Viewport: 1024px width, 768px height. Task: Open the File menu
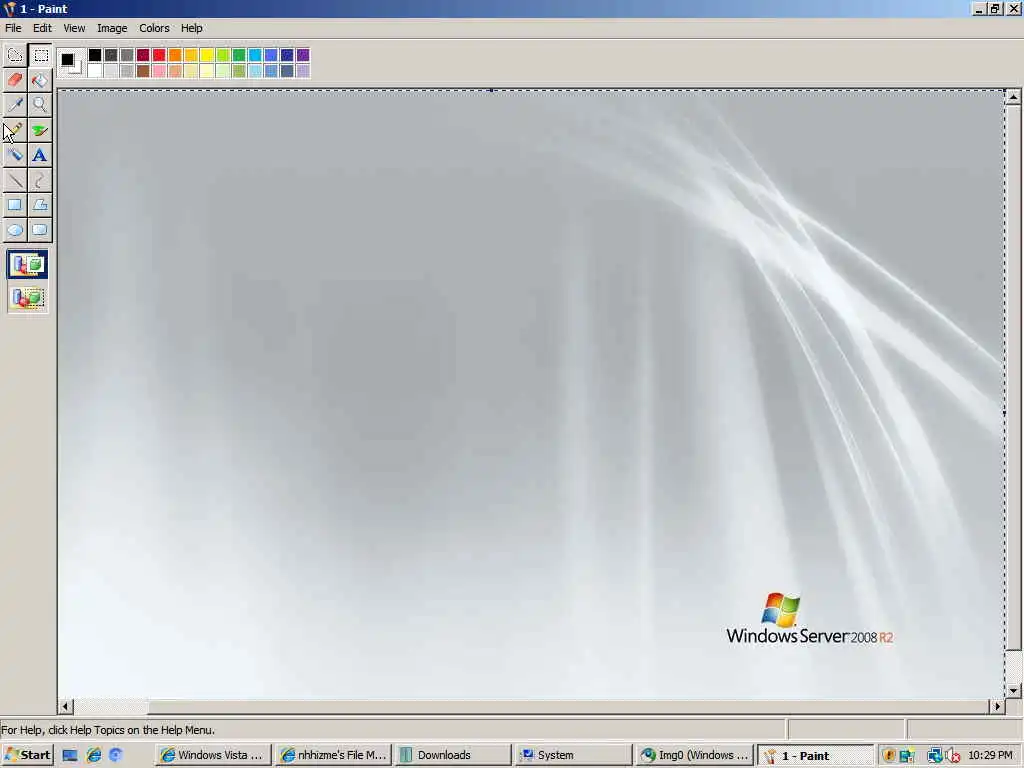click(13, 28)
